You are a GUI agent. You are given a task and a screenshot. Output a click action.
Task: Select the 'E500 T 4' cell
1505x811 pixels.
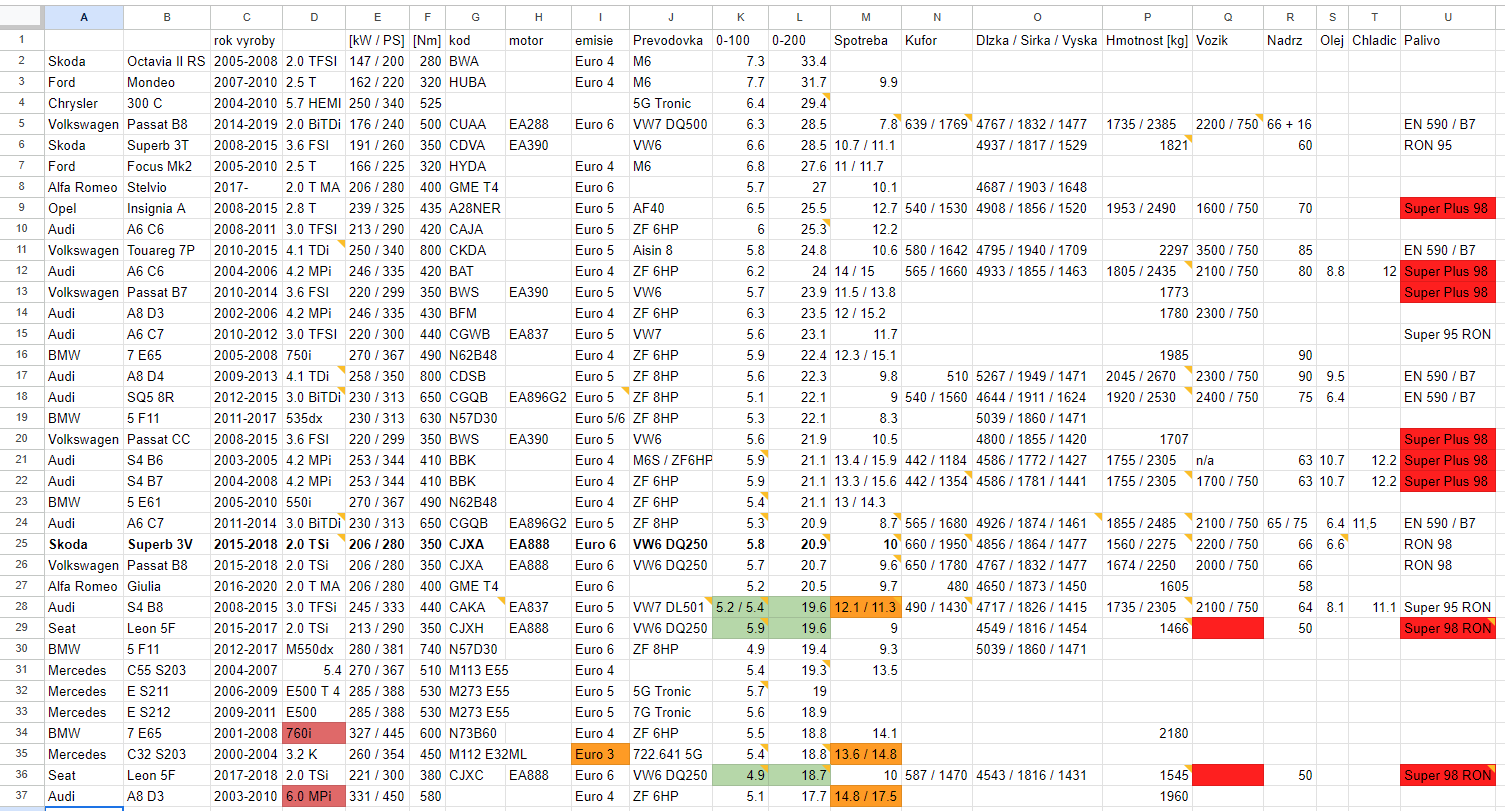(x=314, y=691)
